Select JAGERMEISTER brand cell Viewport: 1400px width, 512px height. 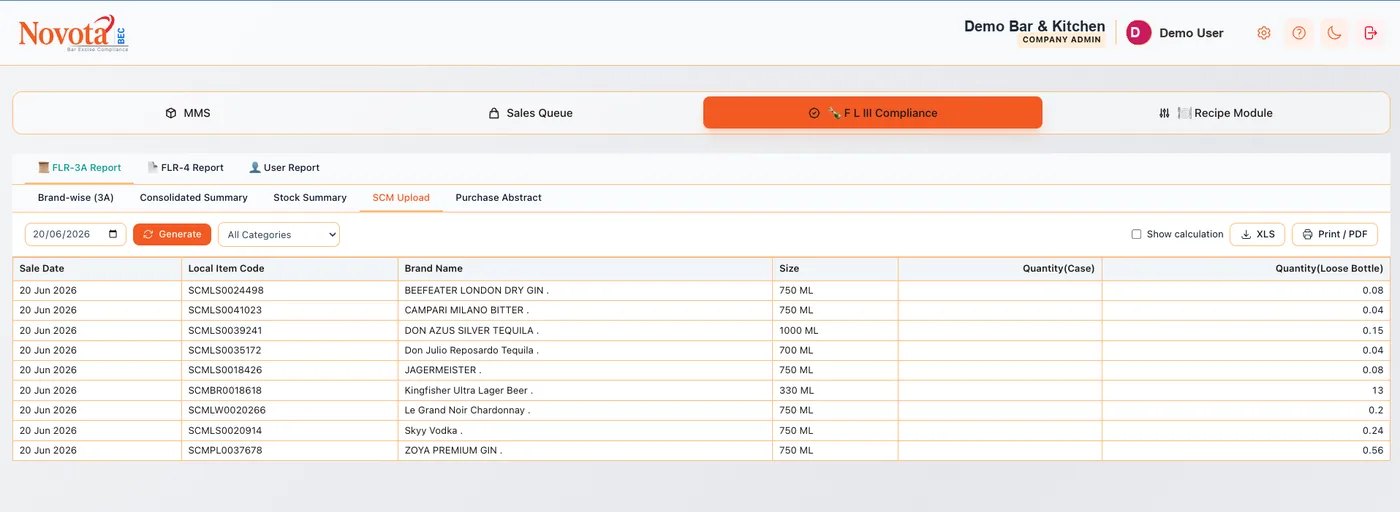586,370
